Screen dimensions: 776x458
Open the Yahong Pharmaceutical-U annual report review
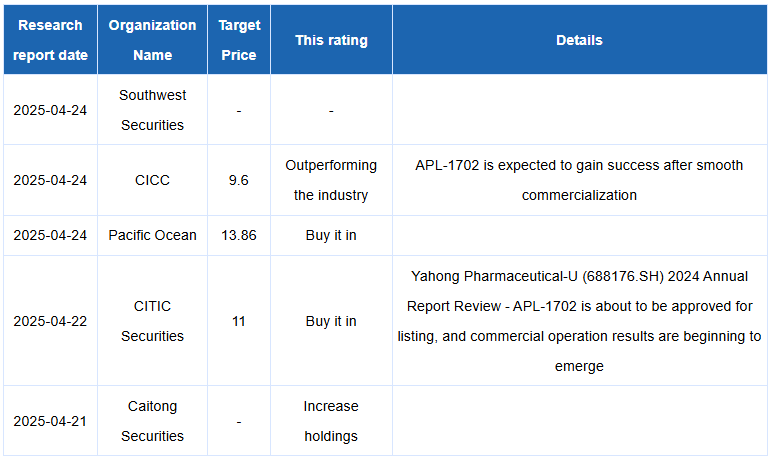(580, 321)
